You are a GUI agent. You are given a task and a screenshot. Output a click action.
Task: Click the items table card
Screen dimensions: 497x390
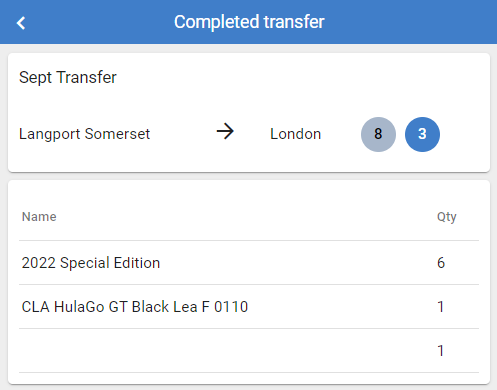point(249,282)
